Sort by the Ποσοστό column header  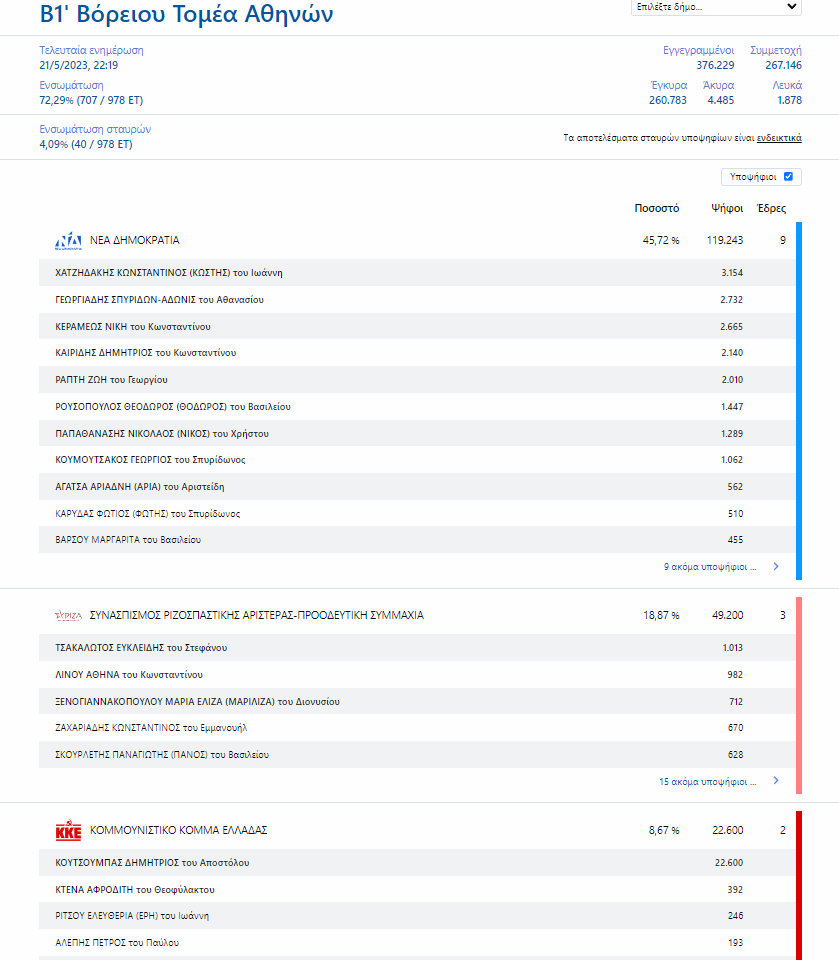click(656, 209)
